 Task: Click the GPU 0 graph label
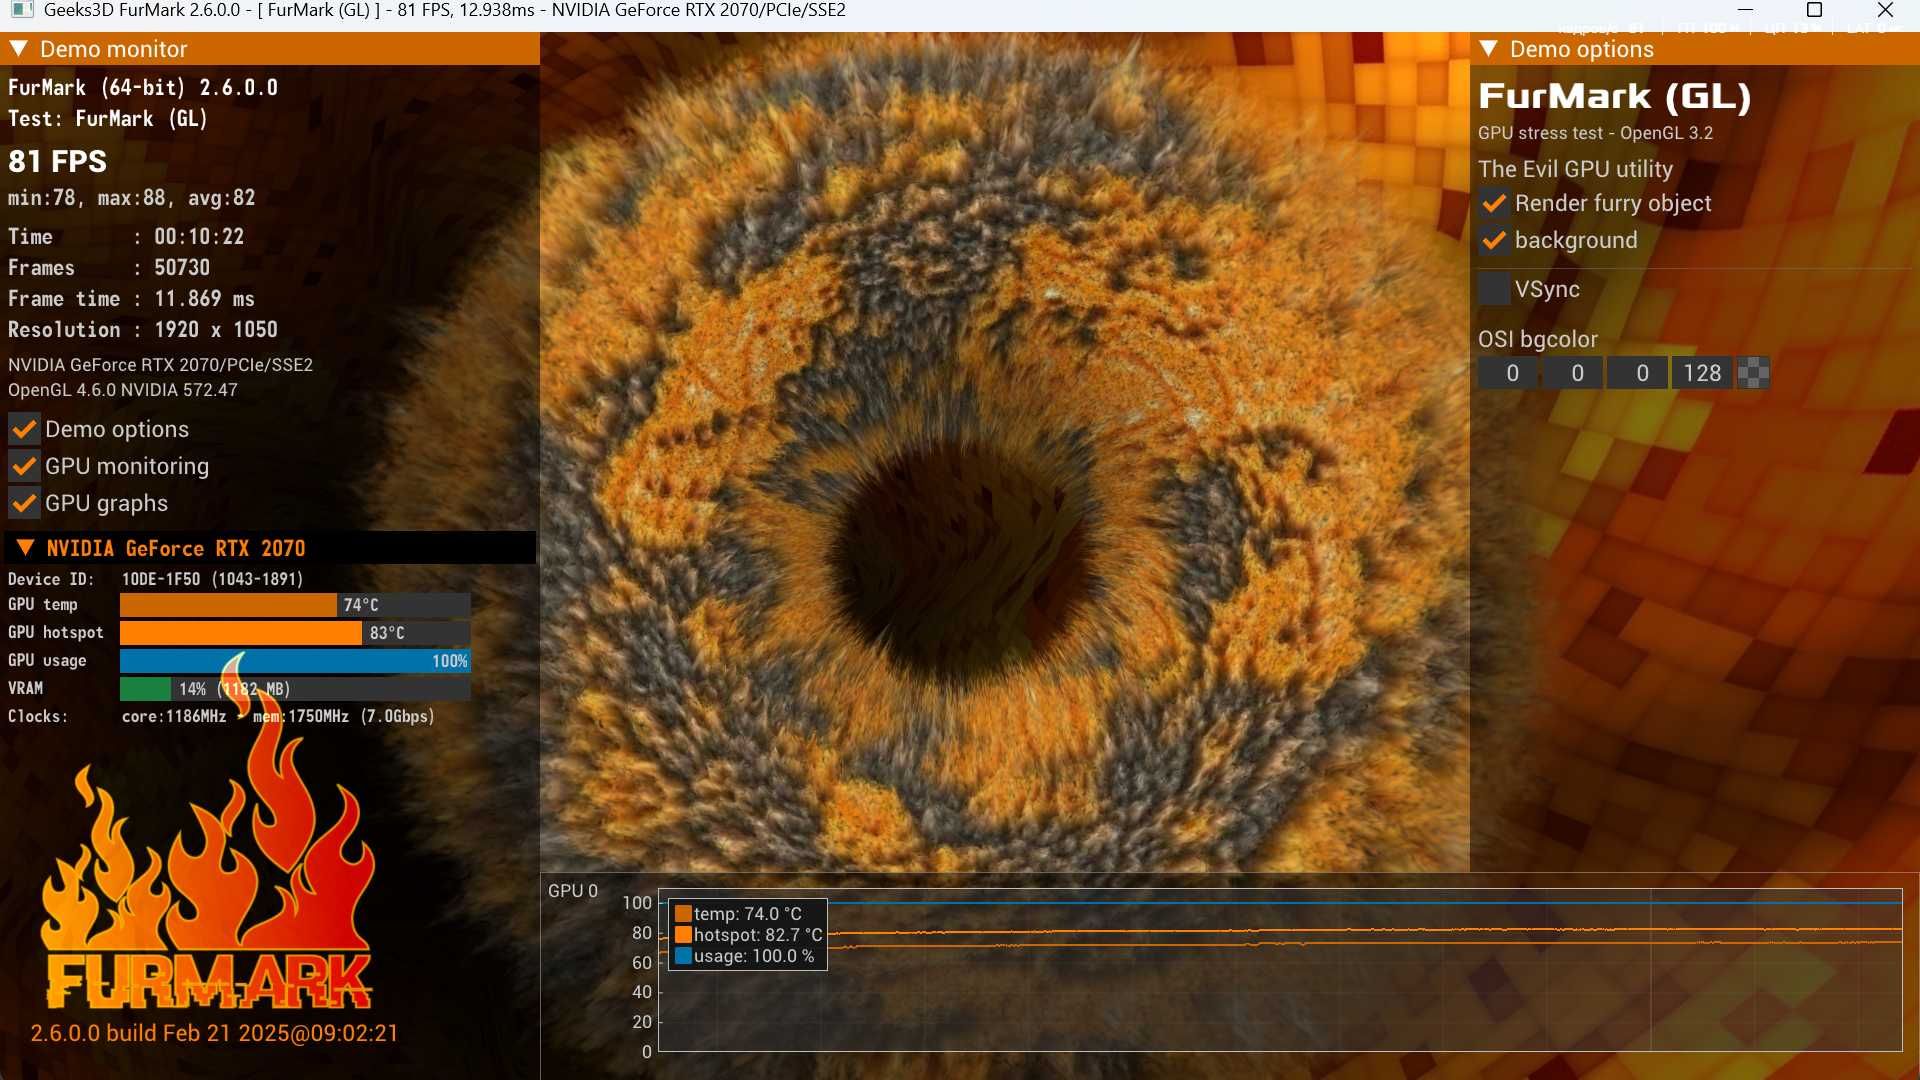[x=573, y=891]
